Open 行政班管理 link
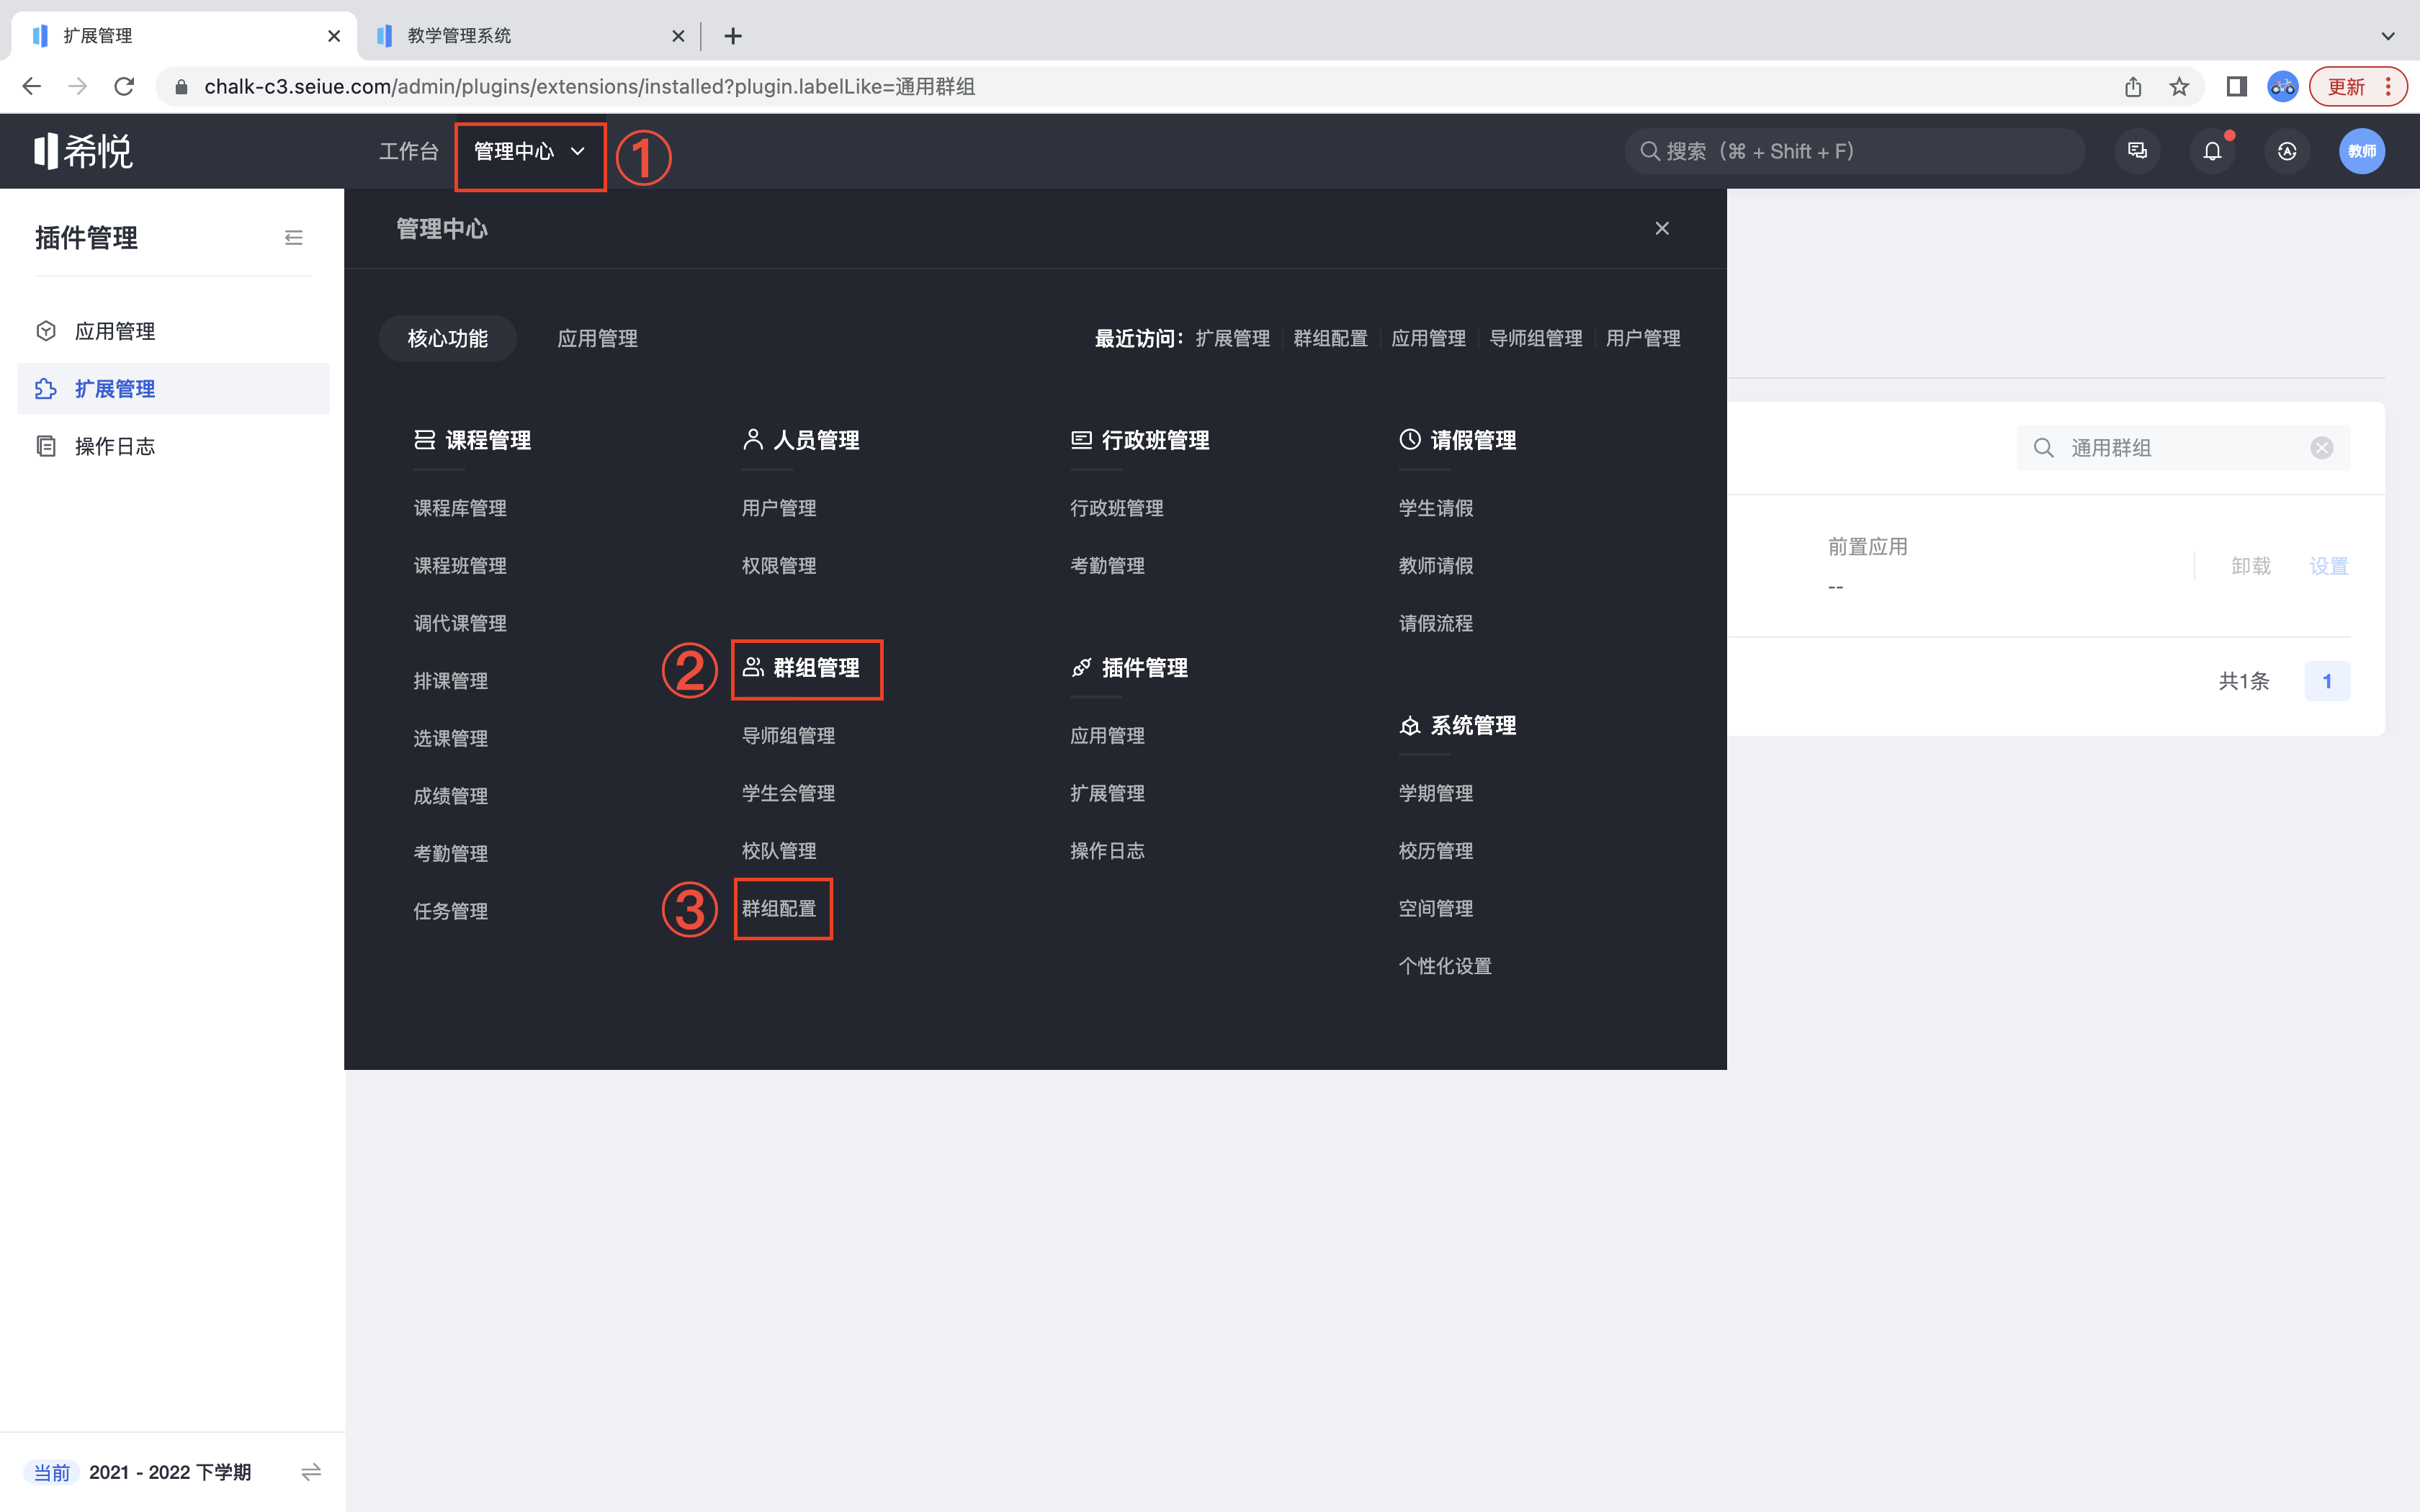This screenshot has height=1512, width=2420. 1117,508
